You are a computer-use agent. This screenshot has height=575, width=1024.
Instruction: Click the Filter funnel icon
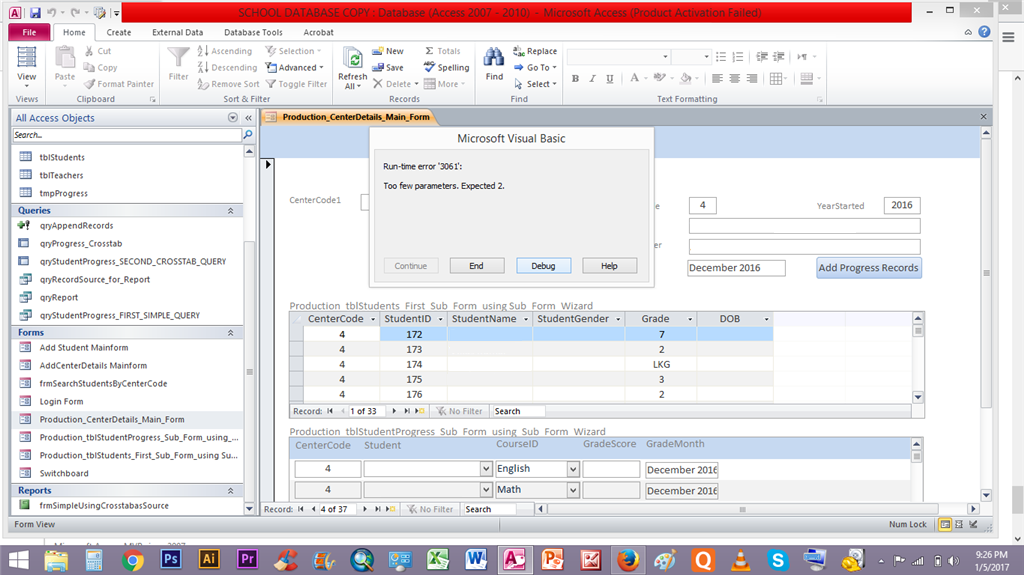(178, 58)
